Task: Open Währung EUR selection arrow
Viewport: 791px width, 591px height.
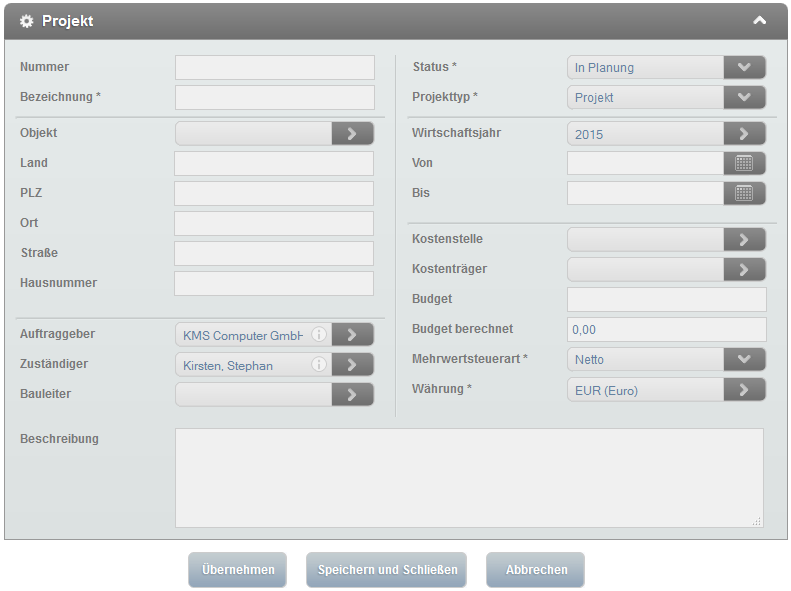Action: coord(744,389)
